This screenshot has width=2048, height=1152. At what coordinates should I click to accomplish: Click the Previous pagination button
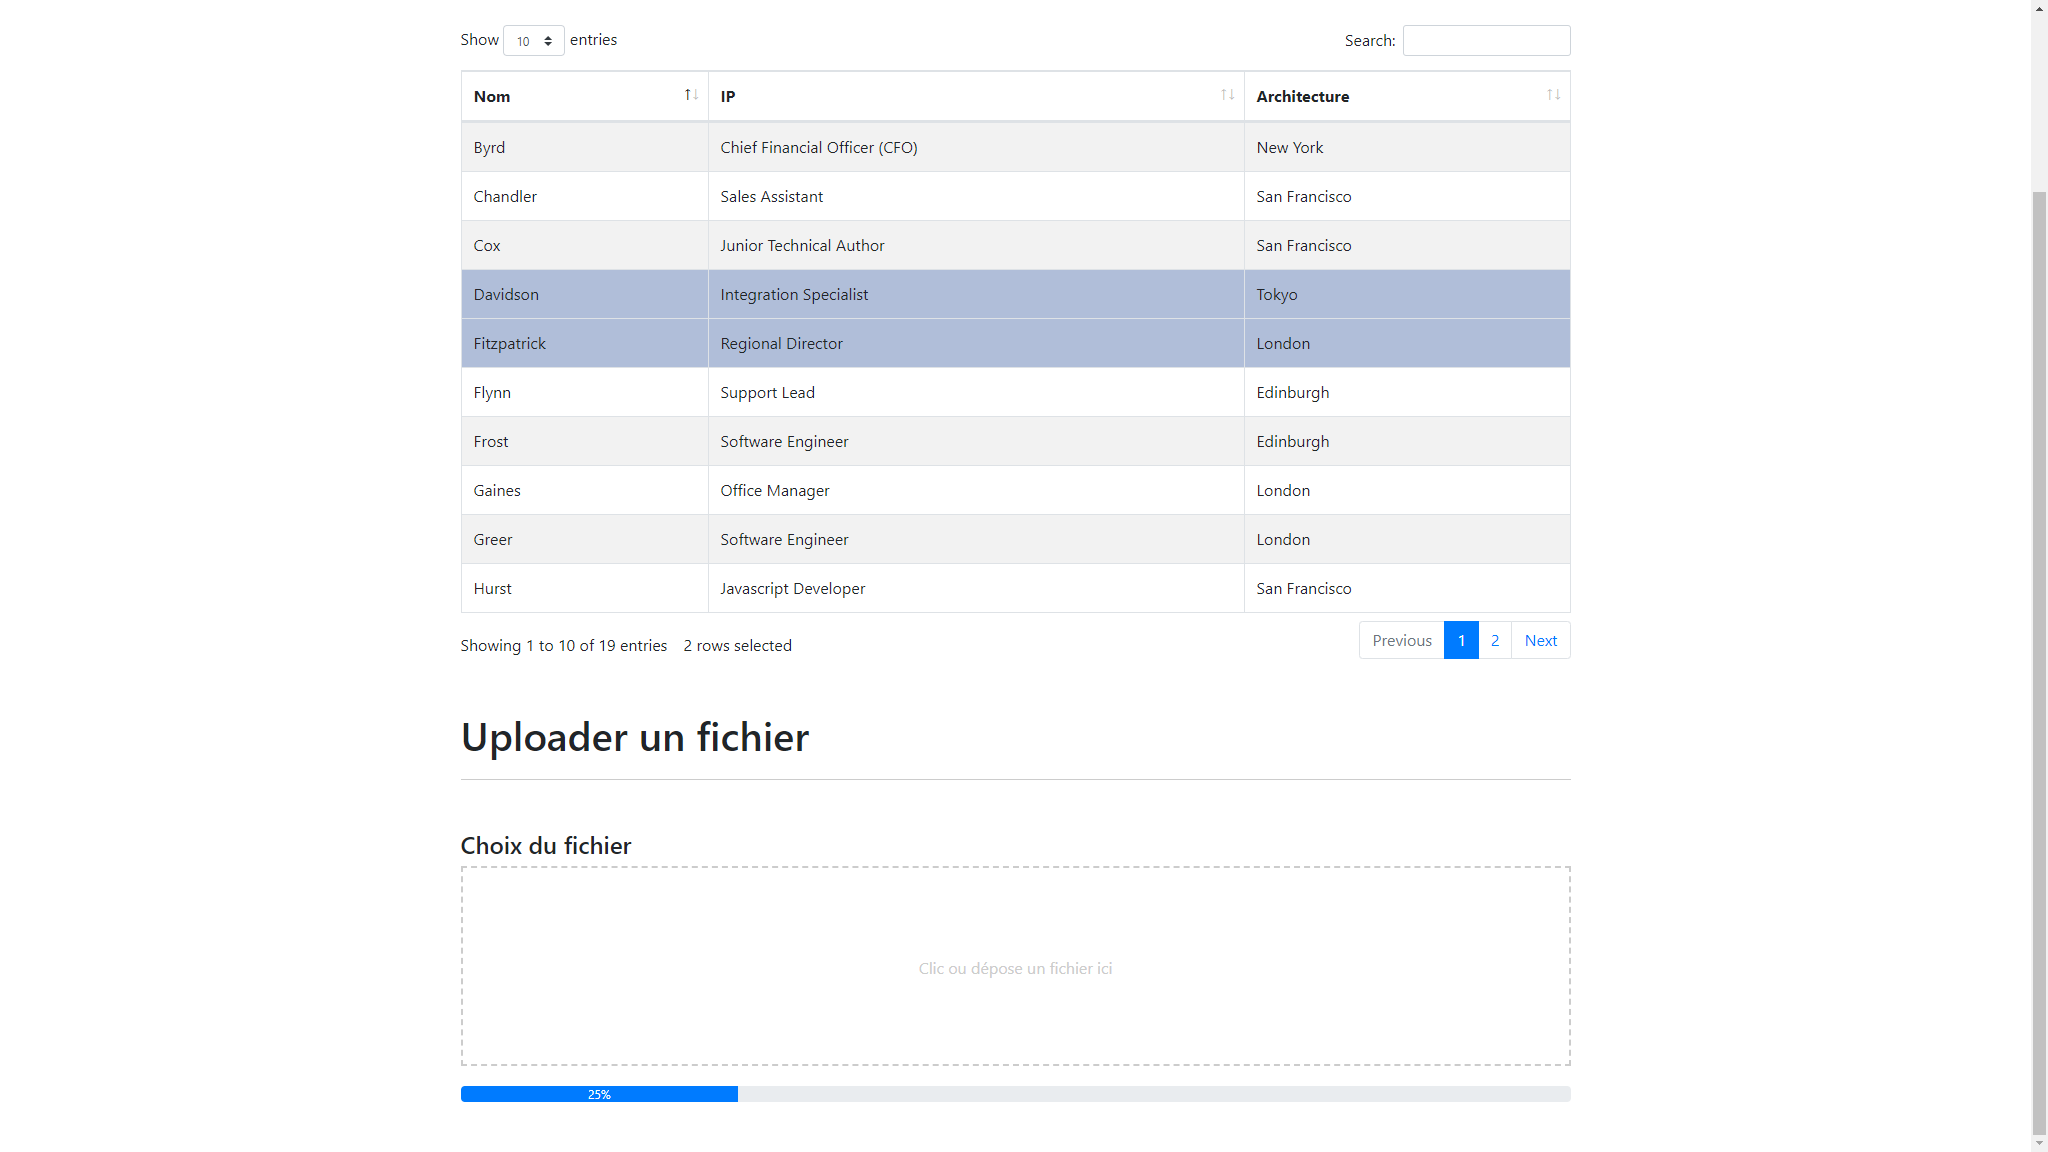(x=1401, y=640)
